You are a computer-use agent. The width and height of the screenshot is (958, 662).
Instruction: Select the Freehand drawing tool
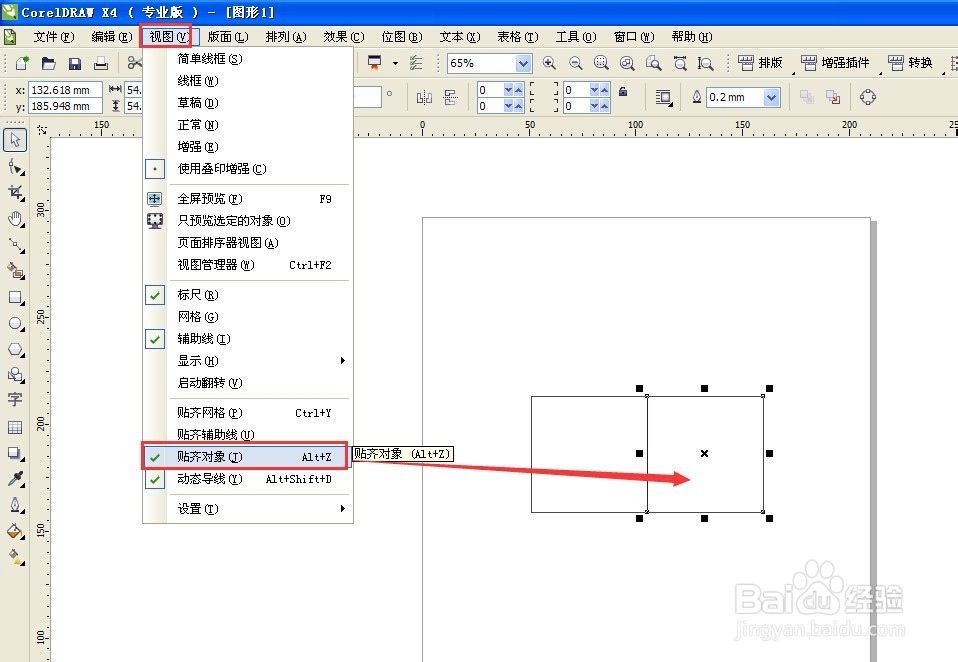15,245
